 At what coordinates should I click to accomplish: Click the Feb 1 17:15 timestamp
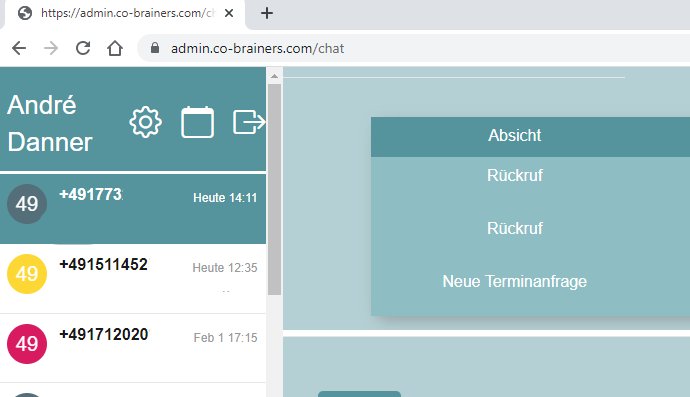tap(225, 338)
